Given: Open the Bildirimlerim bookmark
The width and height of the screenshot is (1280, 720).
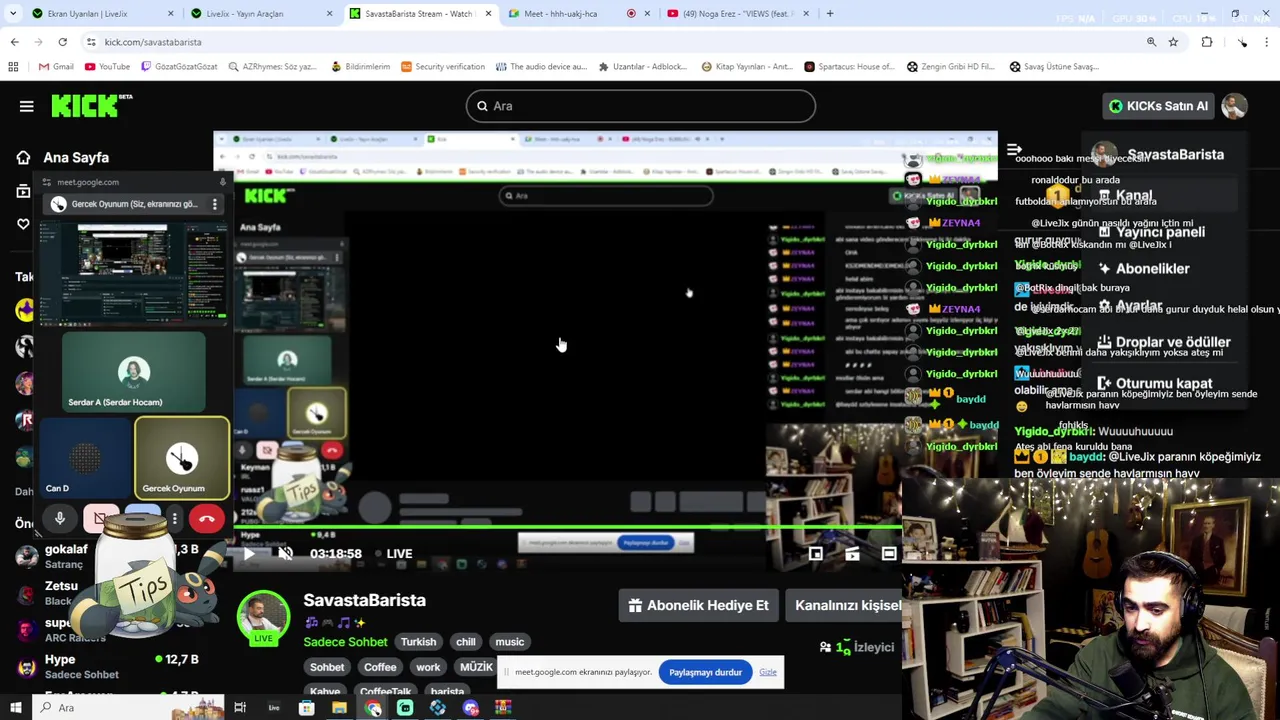Looking at the screenshot, I should tap(360, 66).
